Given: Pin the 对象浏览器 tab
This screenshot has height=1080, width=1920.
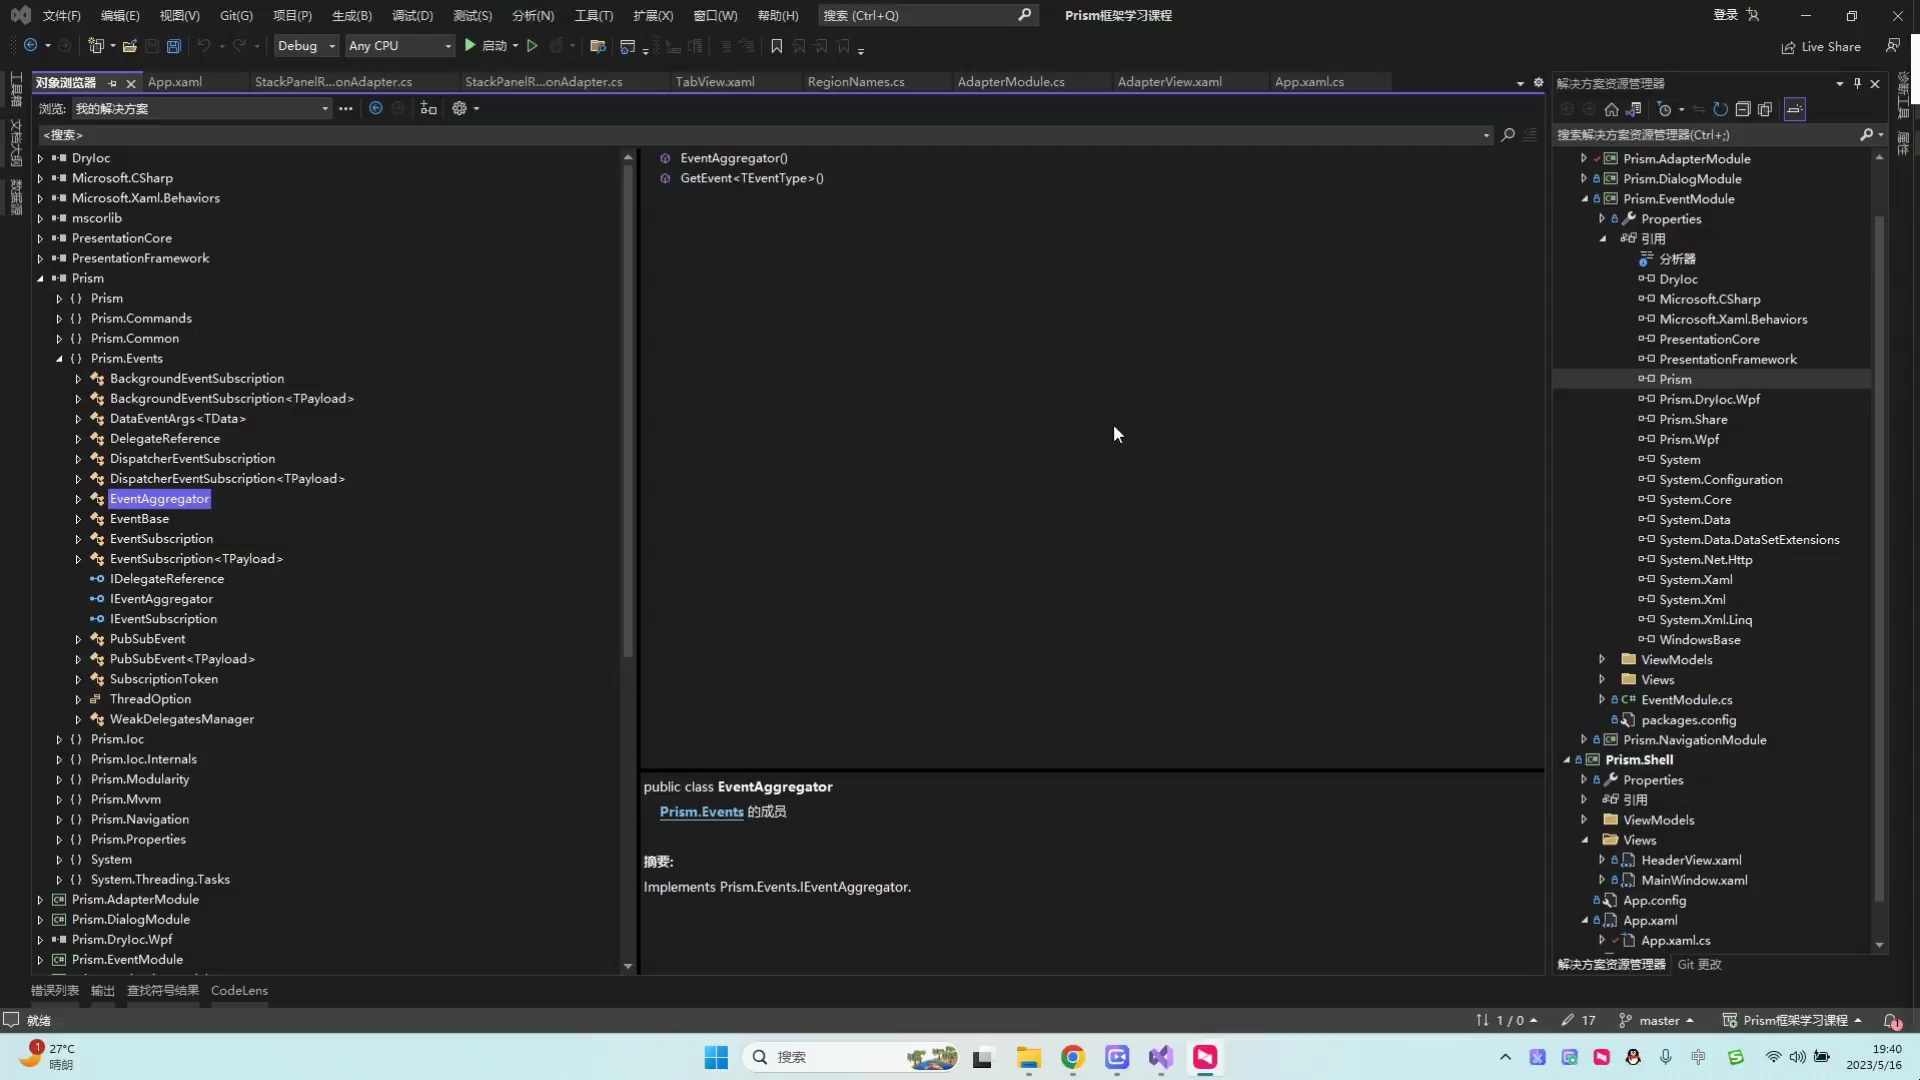Looking at the screenshot, I should [114, 84].
